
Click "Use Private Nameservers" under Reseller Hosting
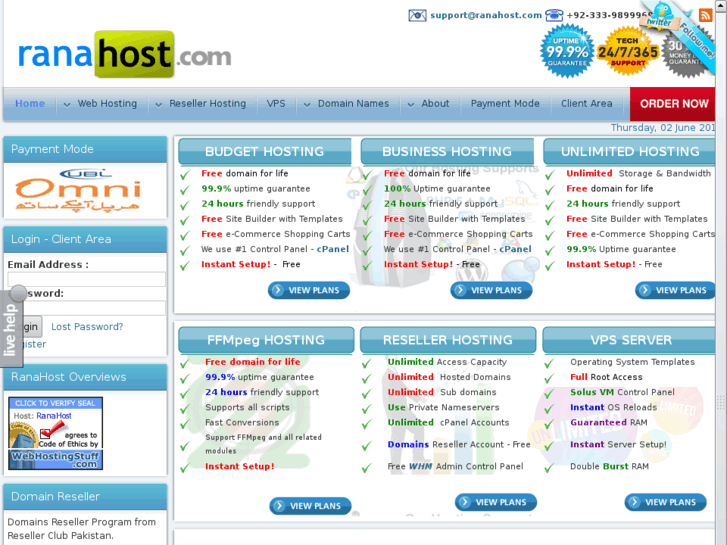(x=443, y=407)
